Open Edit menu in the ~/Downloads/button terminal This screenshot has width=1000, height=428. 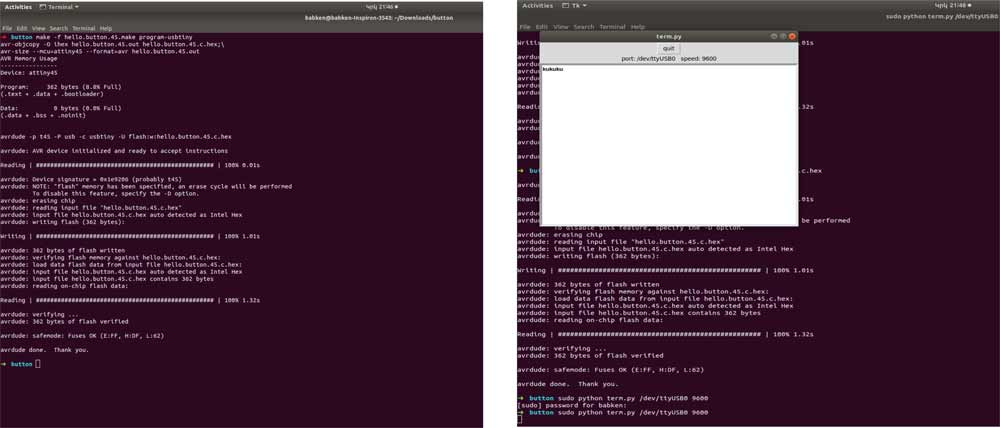(22, 29)
